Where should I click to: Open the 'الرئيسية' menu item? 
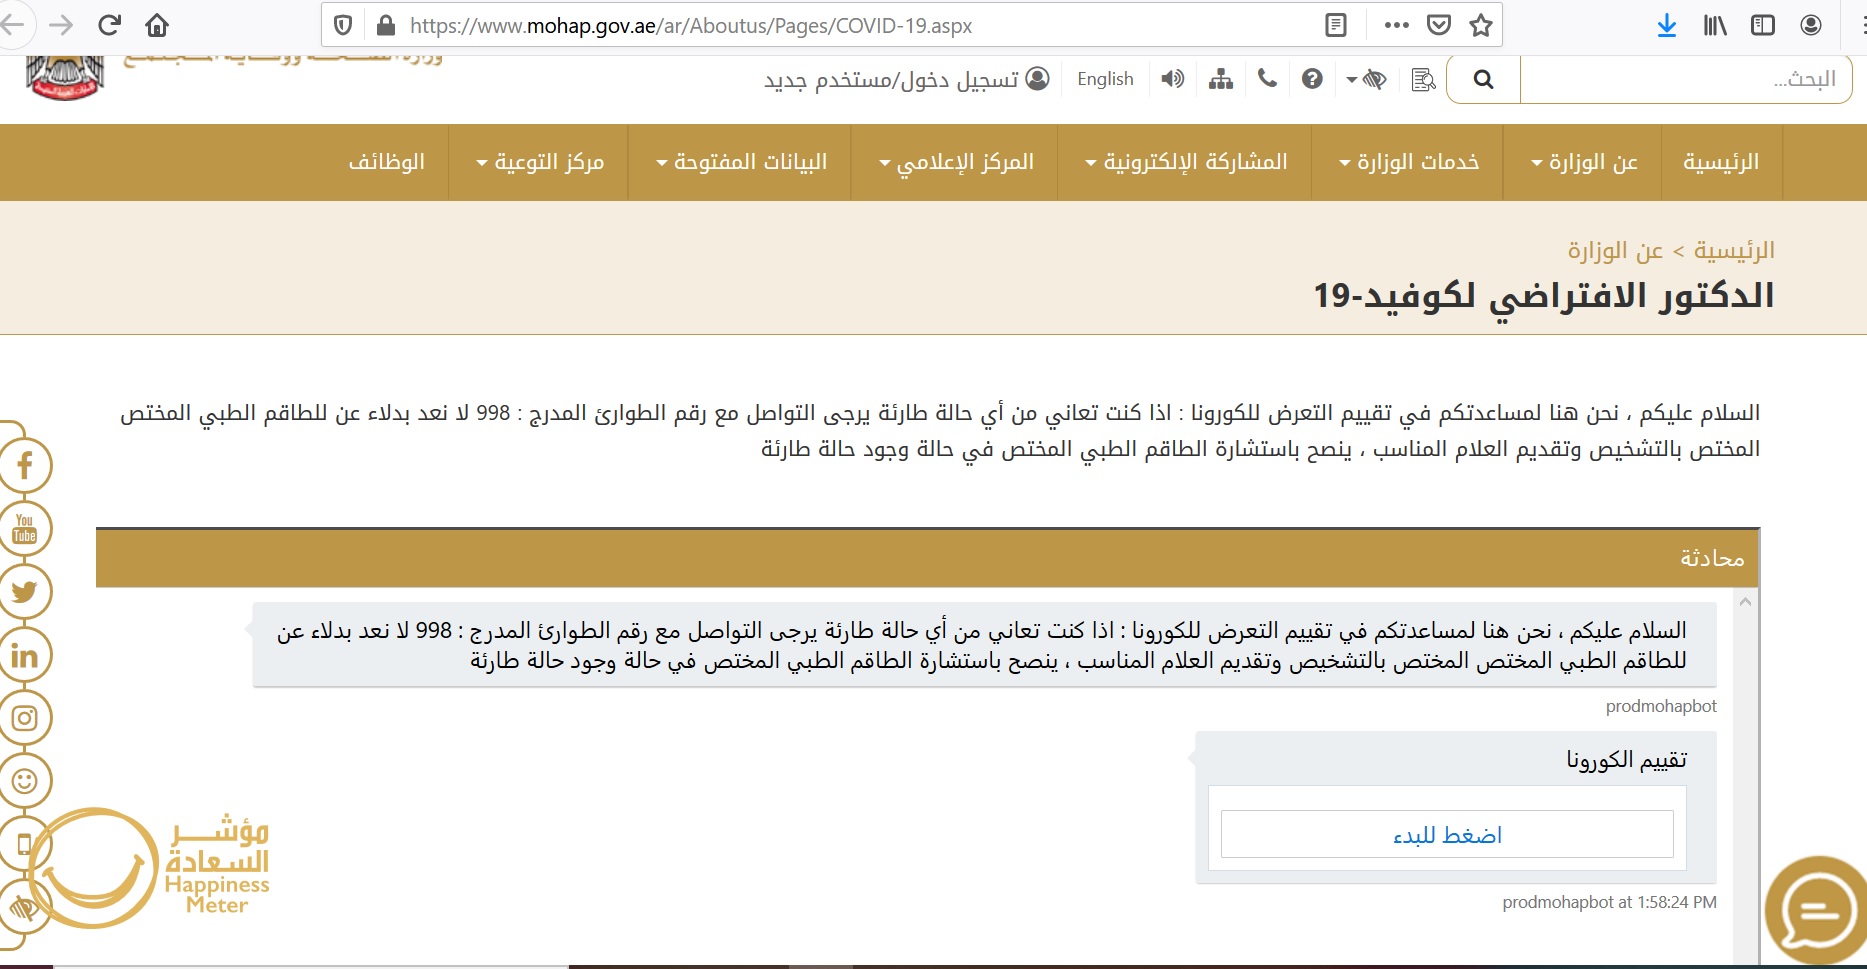pyautogui.click(x=1720, y=162)
